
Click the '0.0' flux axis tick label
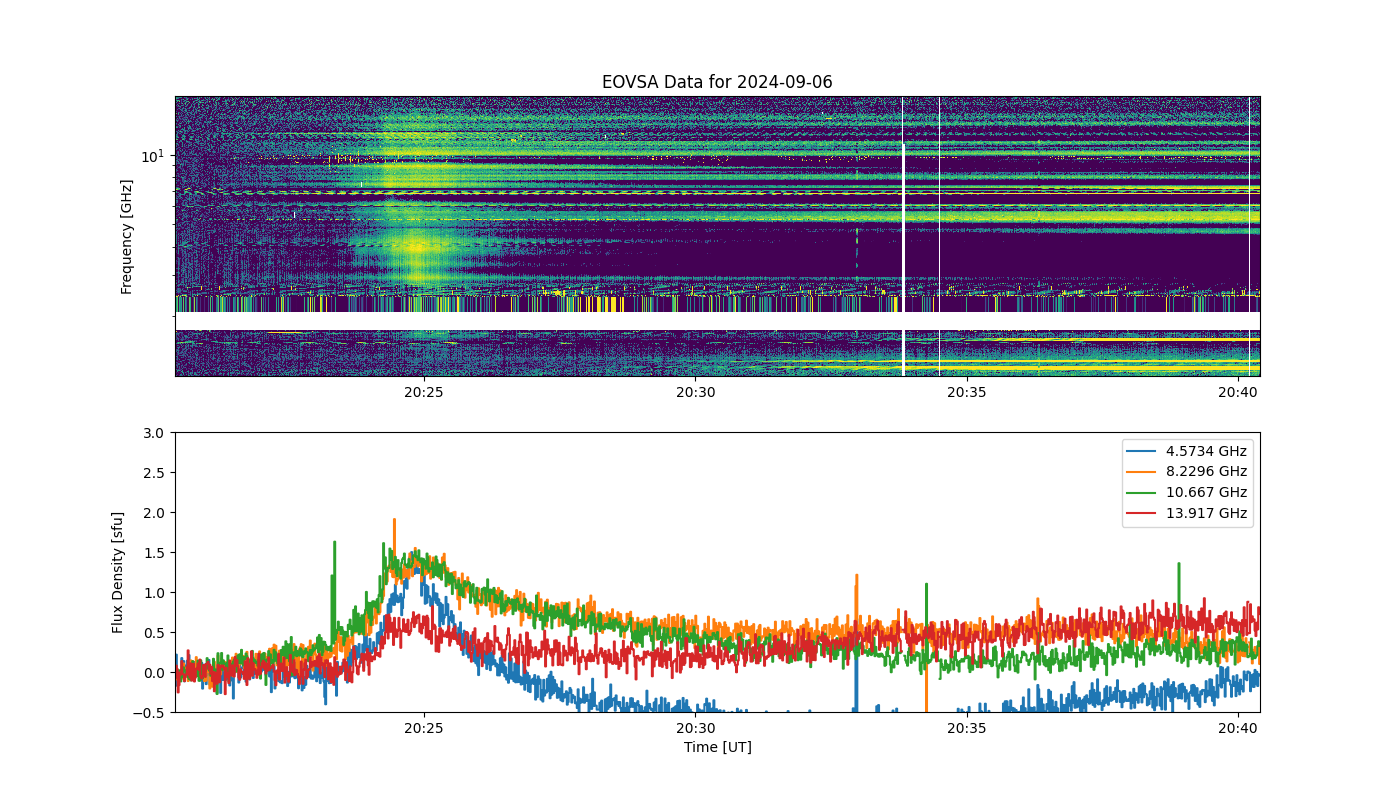click(154, 673)
